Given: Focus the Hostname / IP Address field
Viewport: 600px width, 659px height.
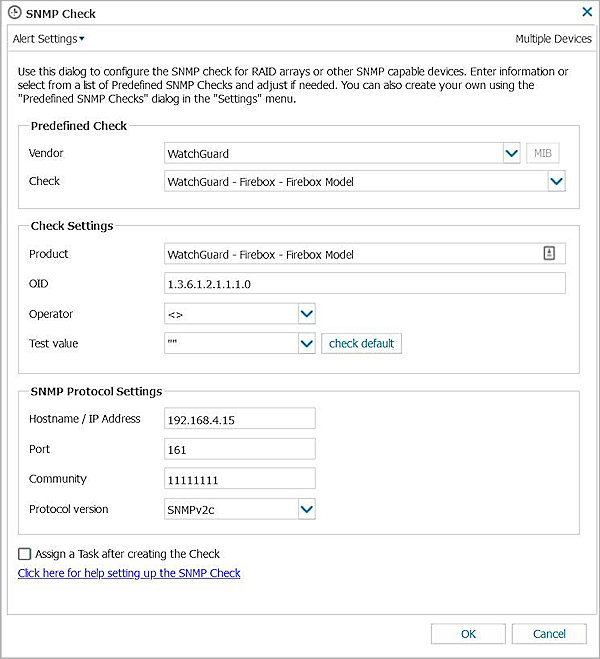Looking at the screenshot, I should [240, 419].
